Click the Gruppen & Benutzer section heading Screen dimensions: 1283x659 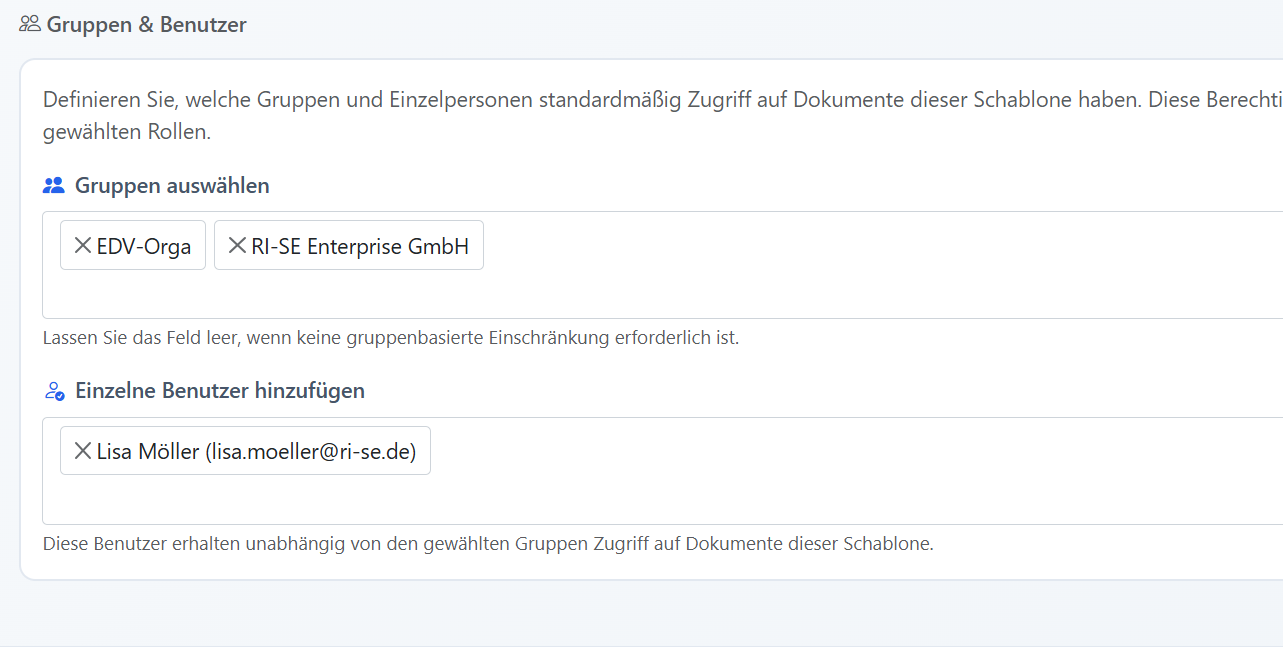pos(146,25)
